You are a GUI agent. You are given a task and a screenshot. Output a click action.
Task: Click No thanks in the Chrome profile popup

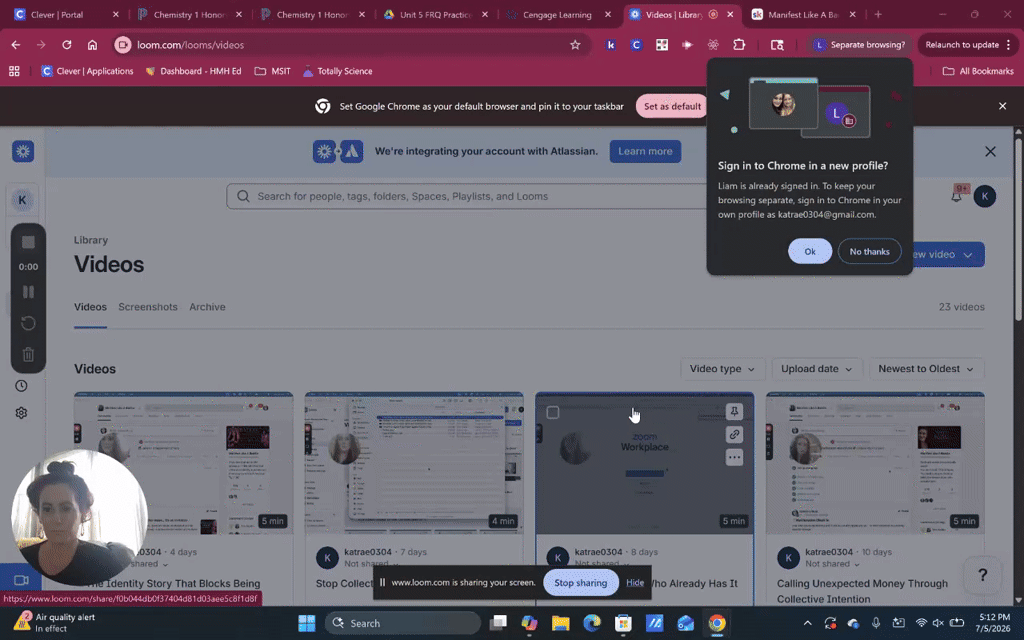click(869, 251)
